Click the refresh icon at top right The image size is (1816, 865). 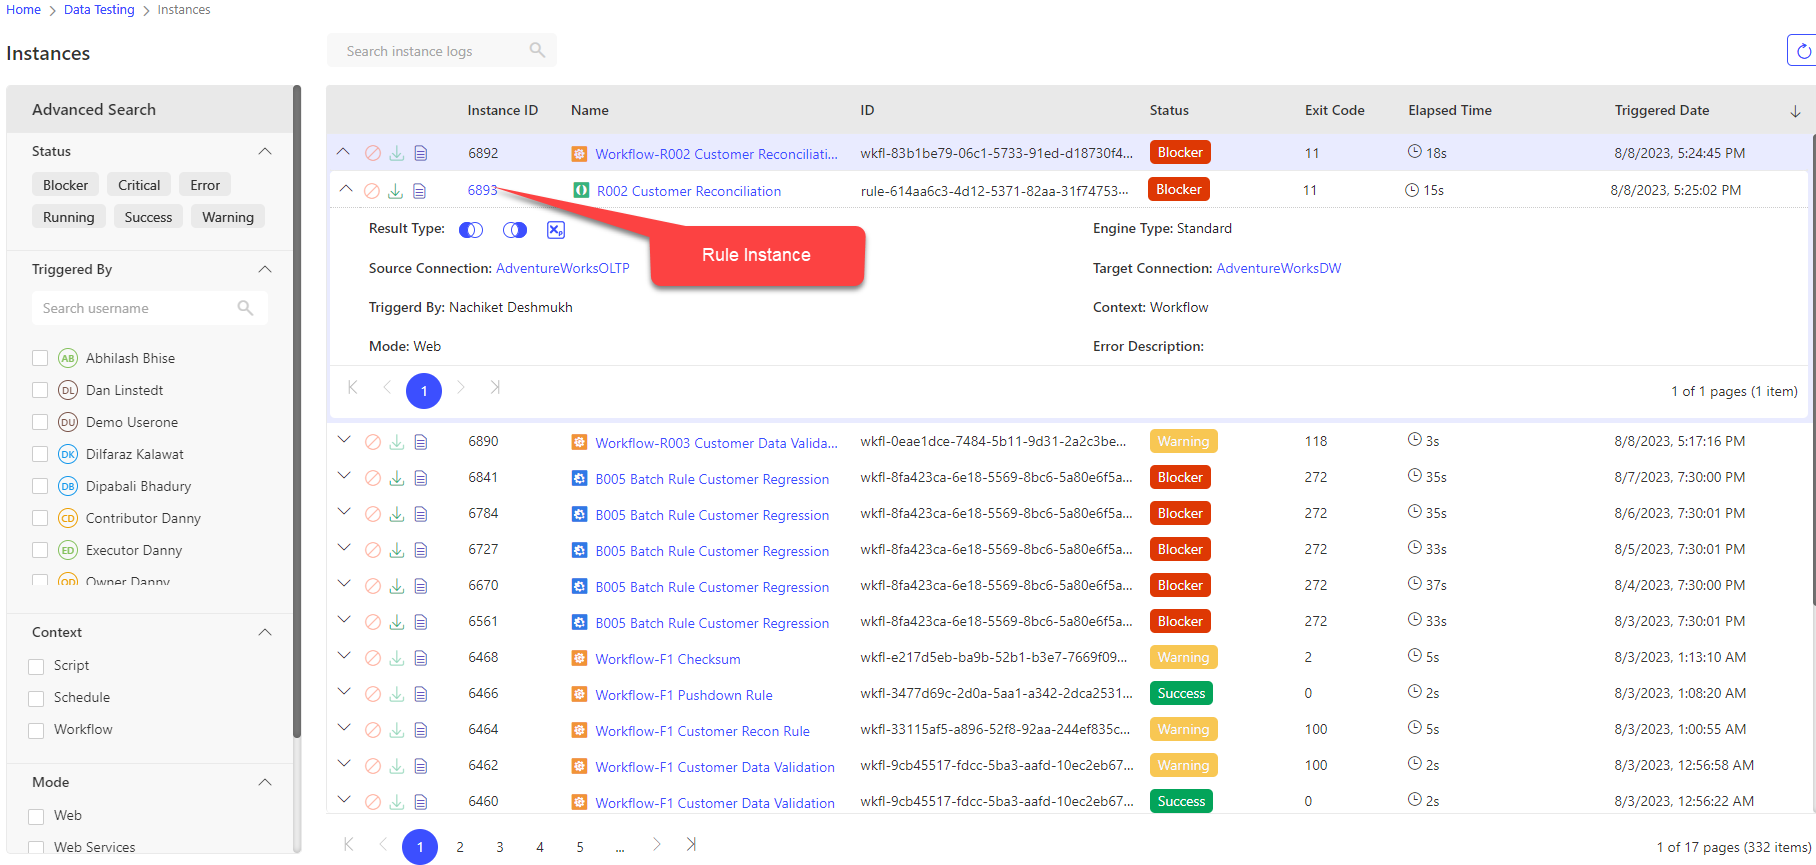pyautogui.click(x=1803, y=51)
